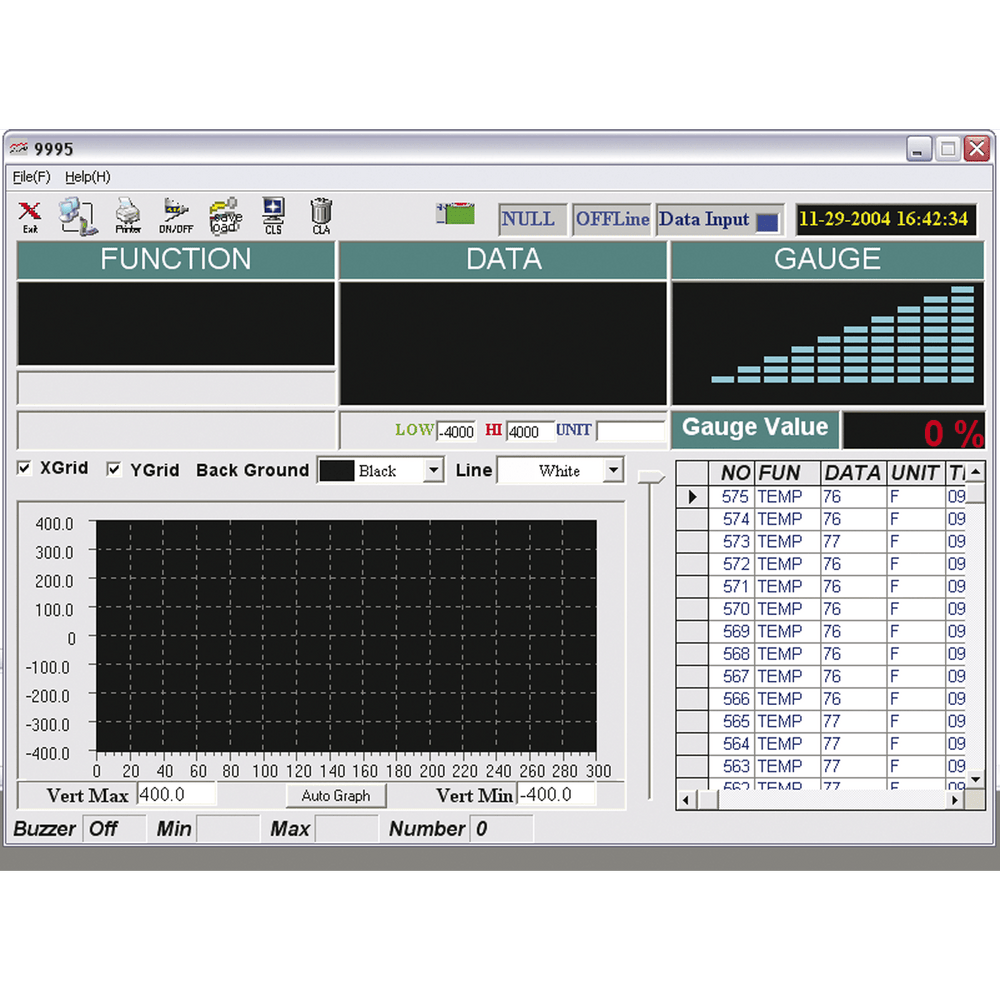Open the Back Ground color dropdown
Screen dimensions: 1000x1000
pyautogui.click(x=434, y=471)
